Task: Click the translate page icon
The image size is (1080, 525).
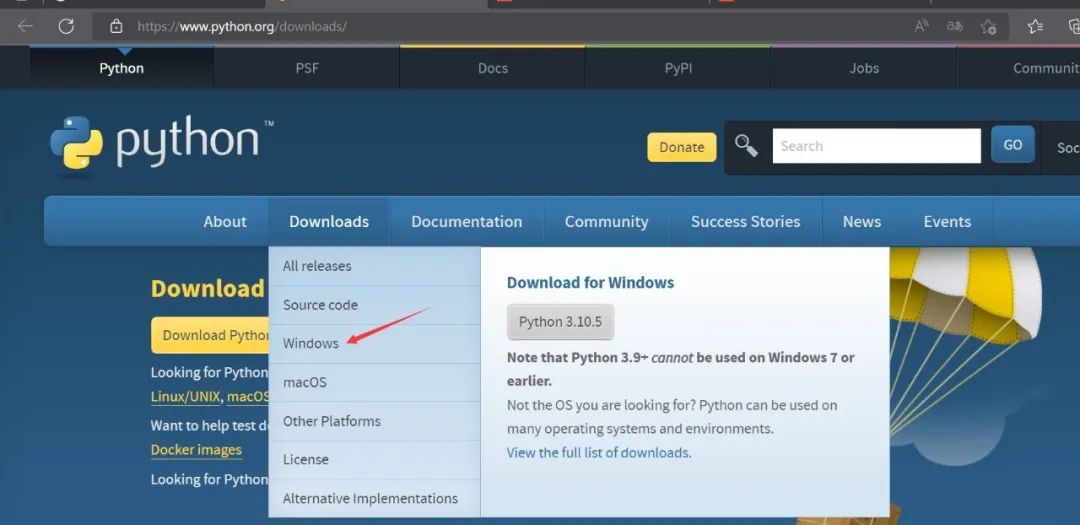Action: [x=954, y=26]
